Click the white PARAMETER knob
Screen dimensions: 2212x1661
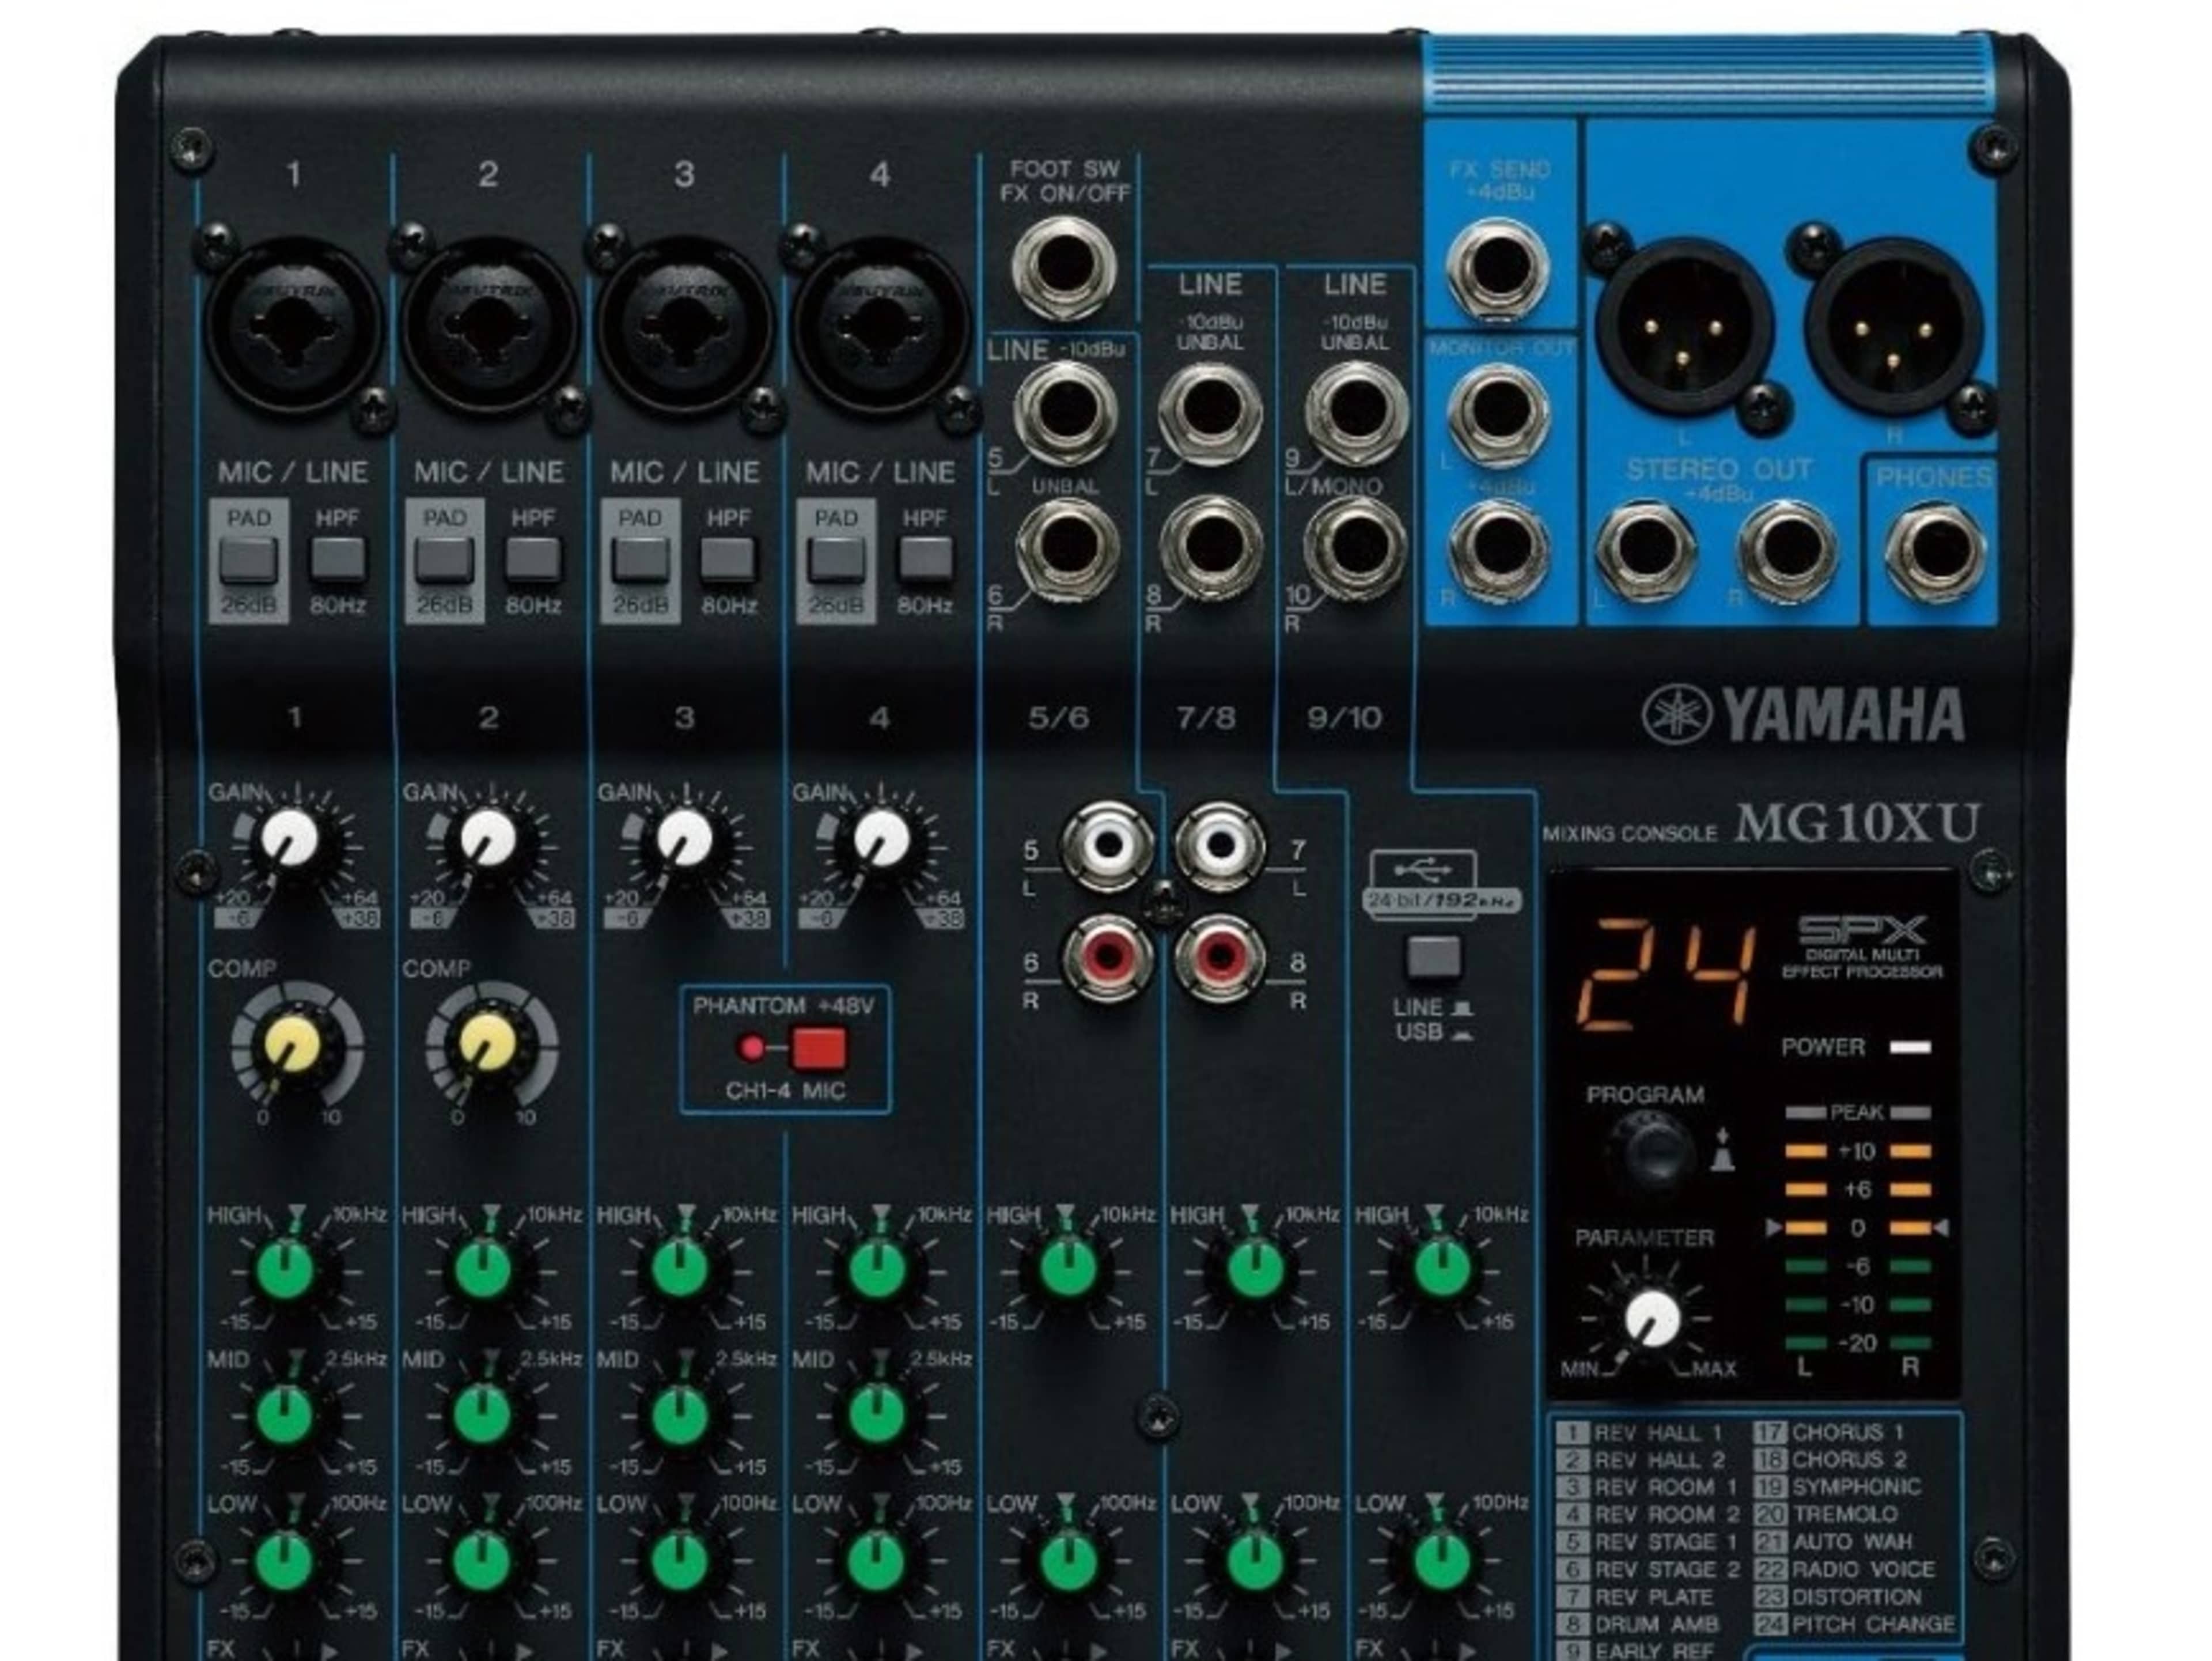point(1653,1318)
